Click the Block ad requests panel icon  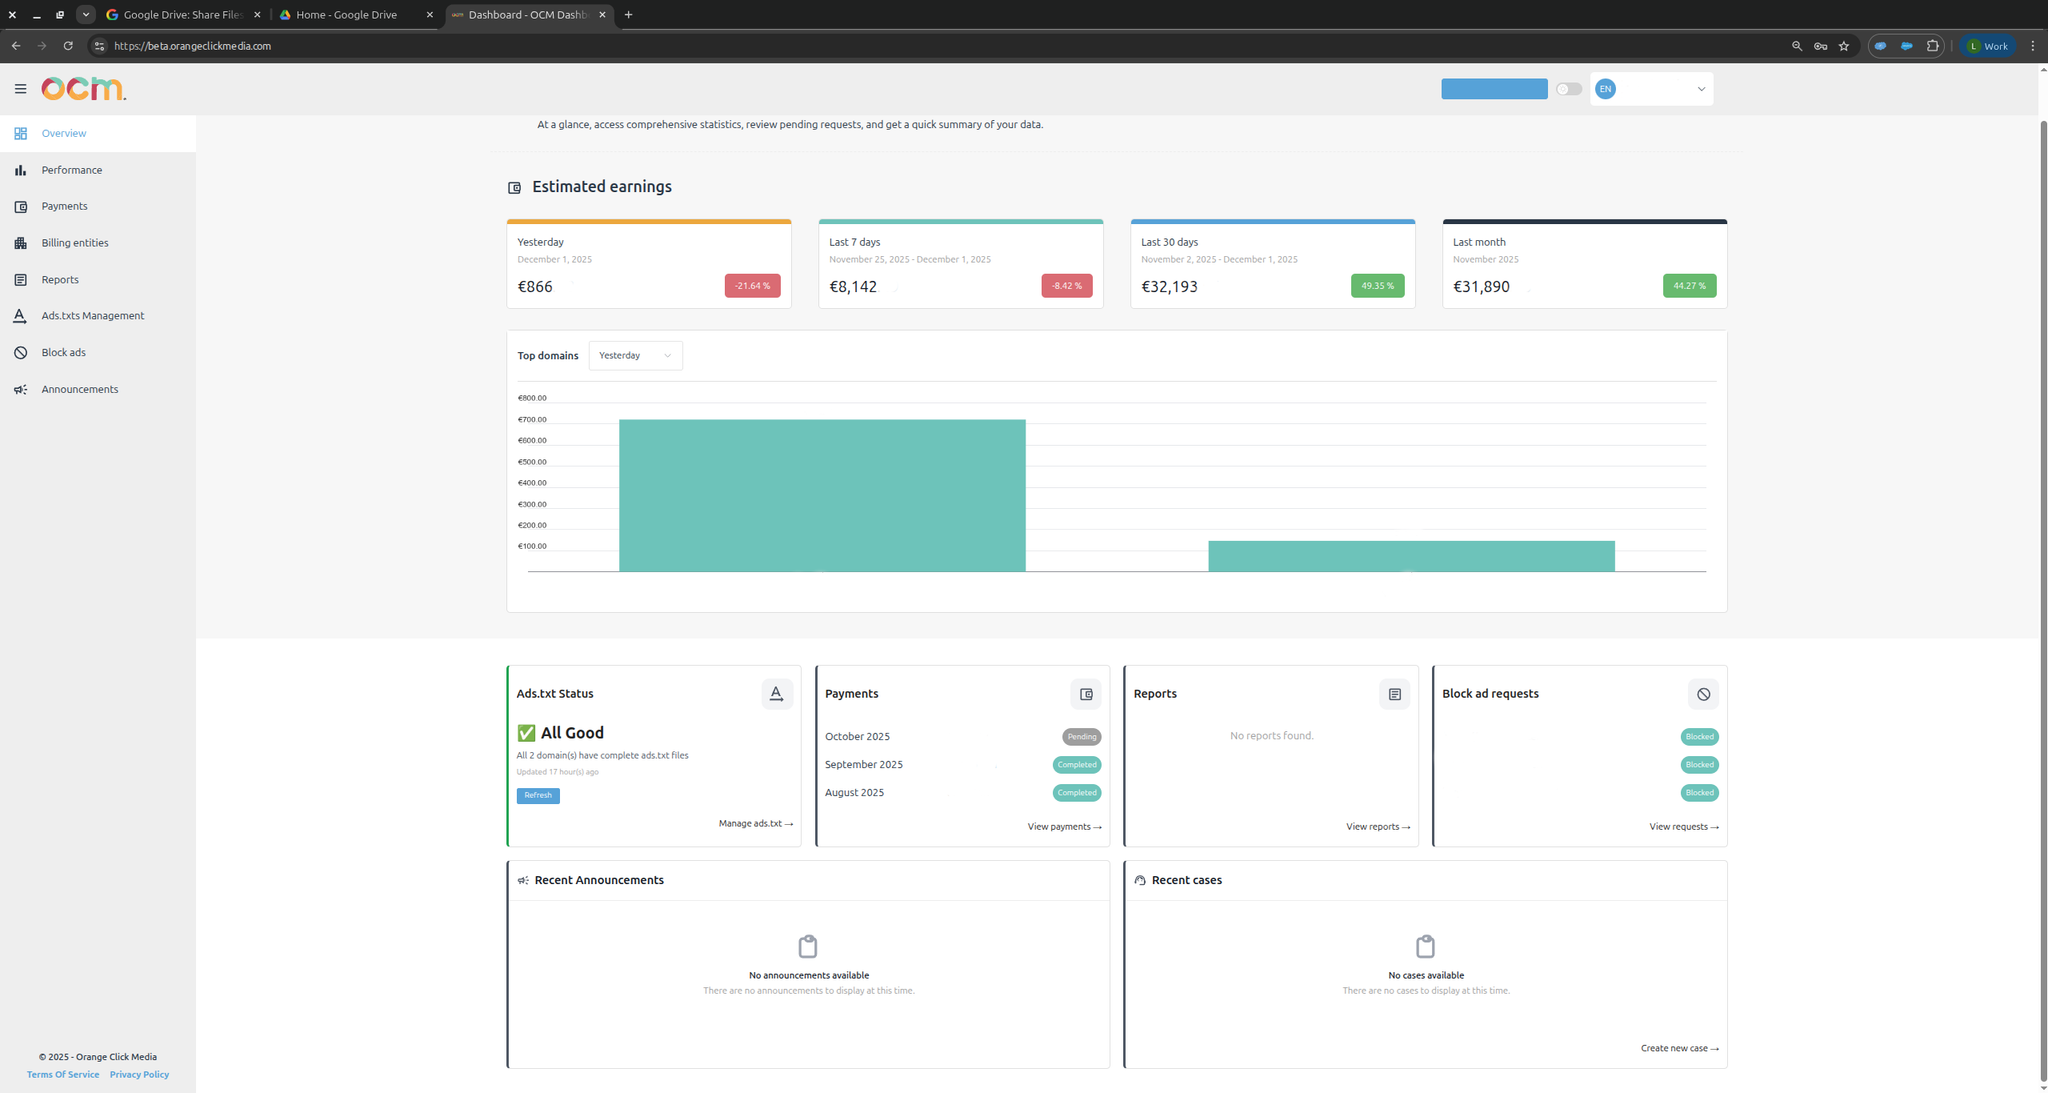pyautogui.click(x=1703, y=694)
